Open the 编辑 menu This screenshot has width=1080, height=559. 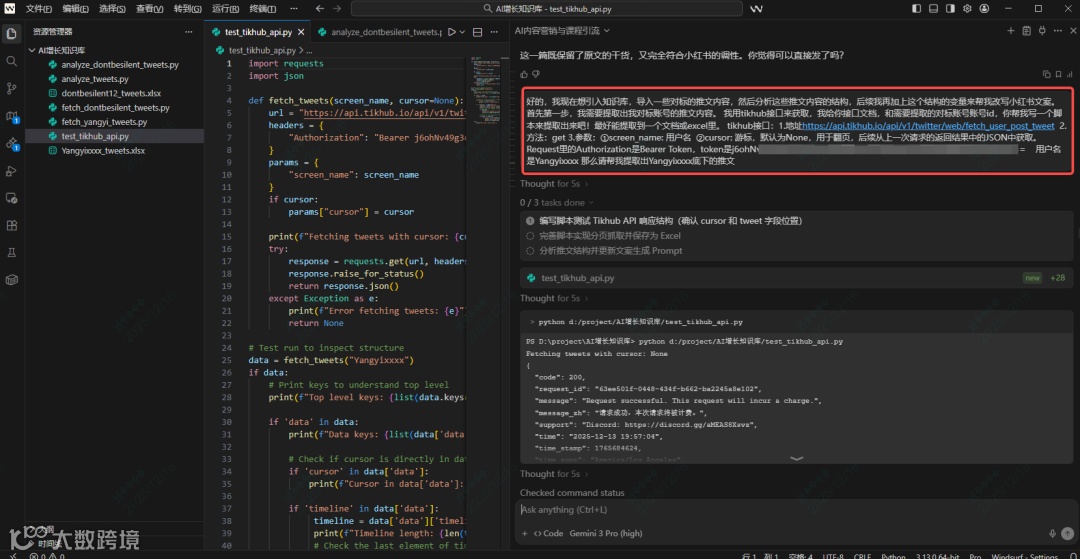(x=75, y=9)
